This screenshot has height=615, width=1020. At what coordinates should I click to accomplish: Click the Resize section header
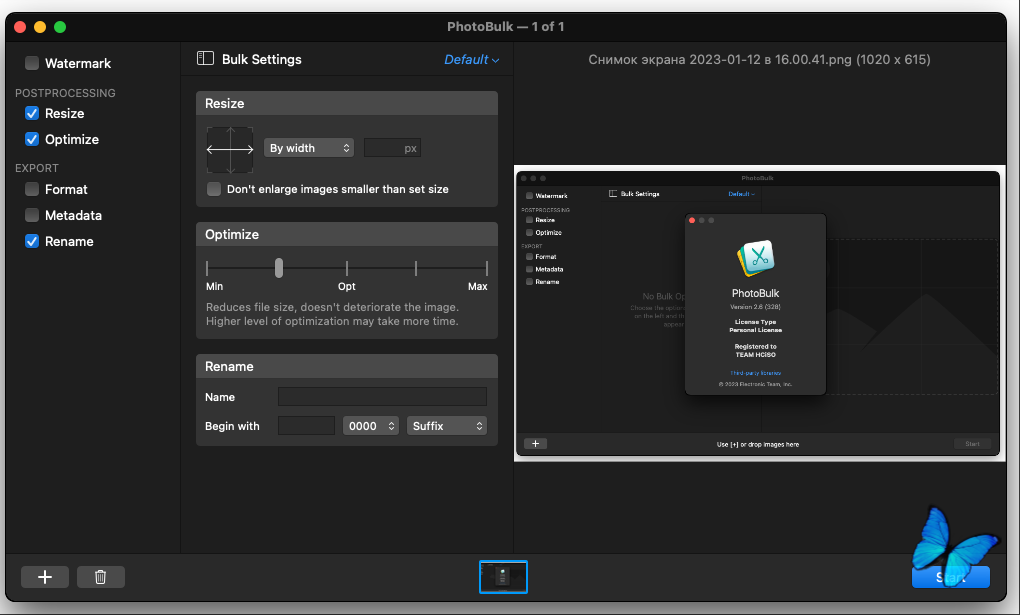click(347, 103)
